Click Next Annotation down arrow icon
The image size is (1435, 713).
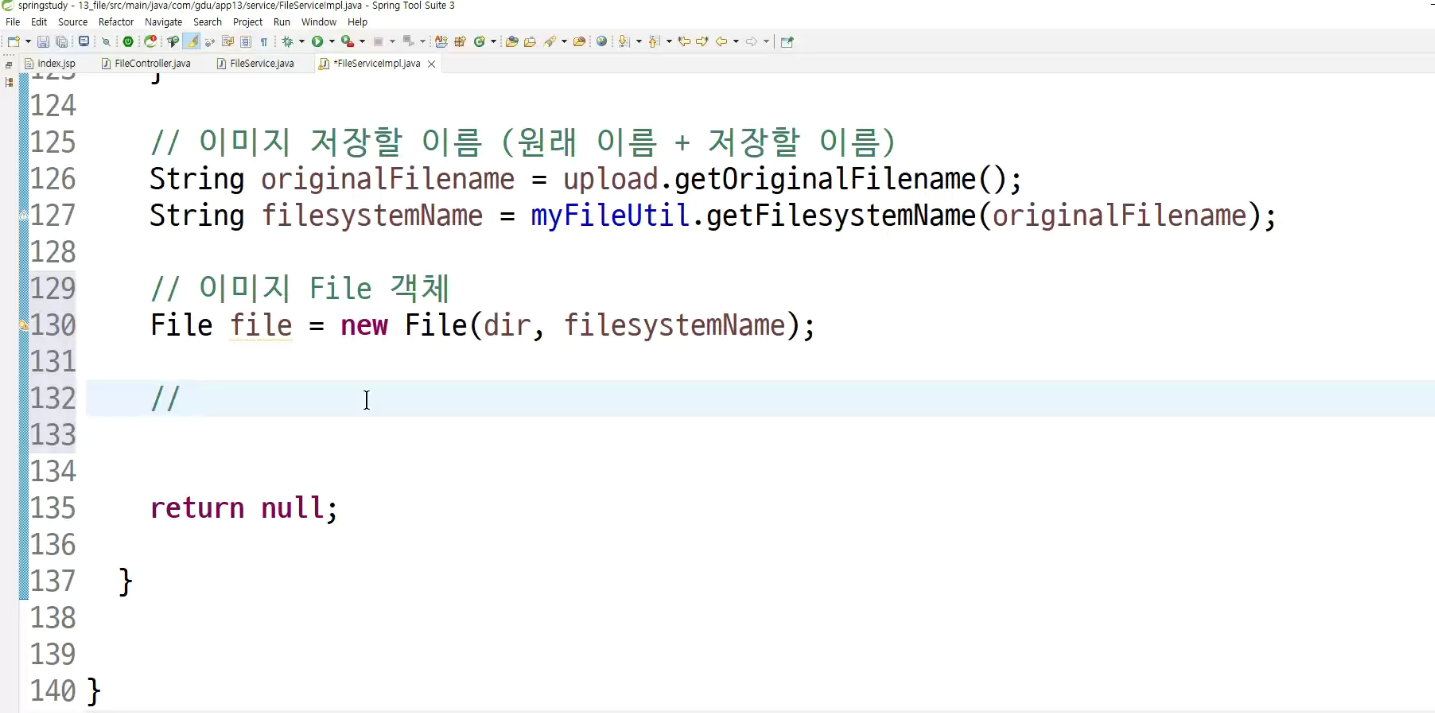623,41
